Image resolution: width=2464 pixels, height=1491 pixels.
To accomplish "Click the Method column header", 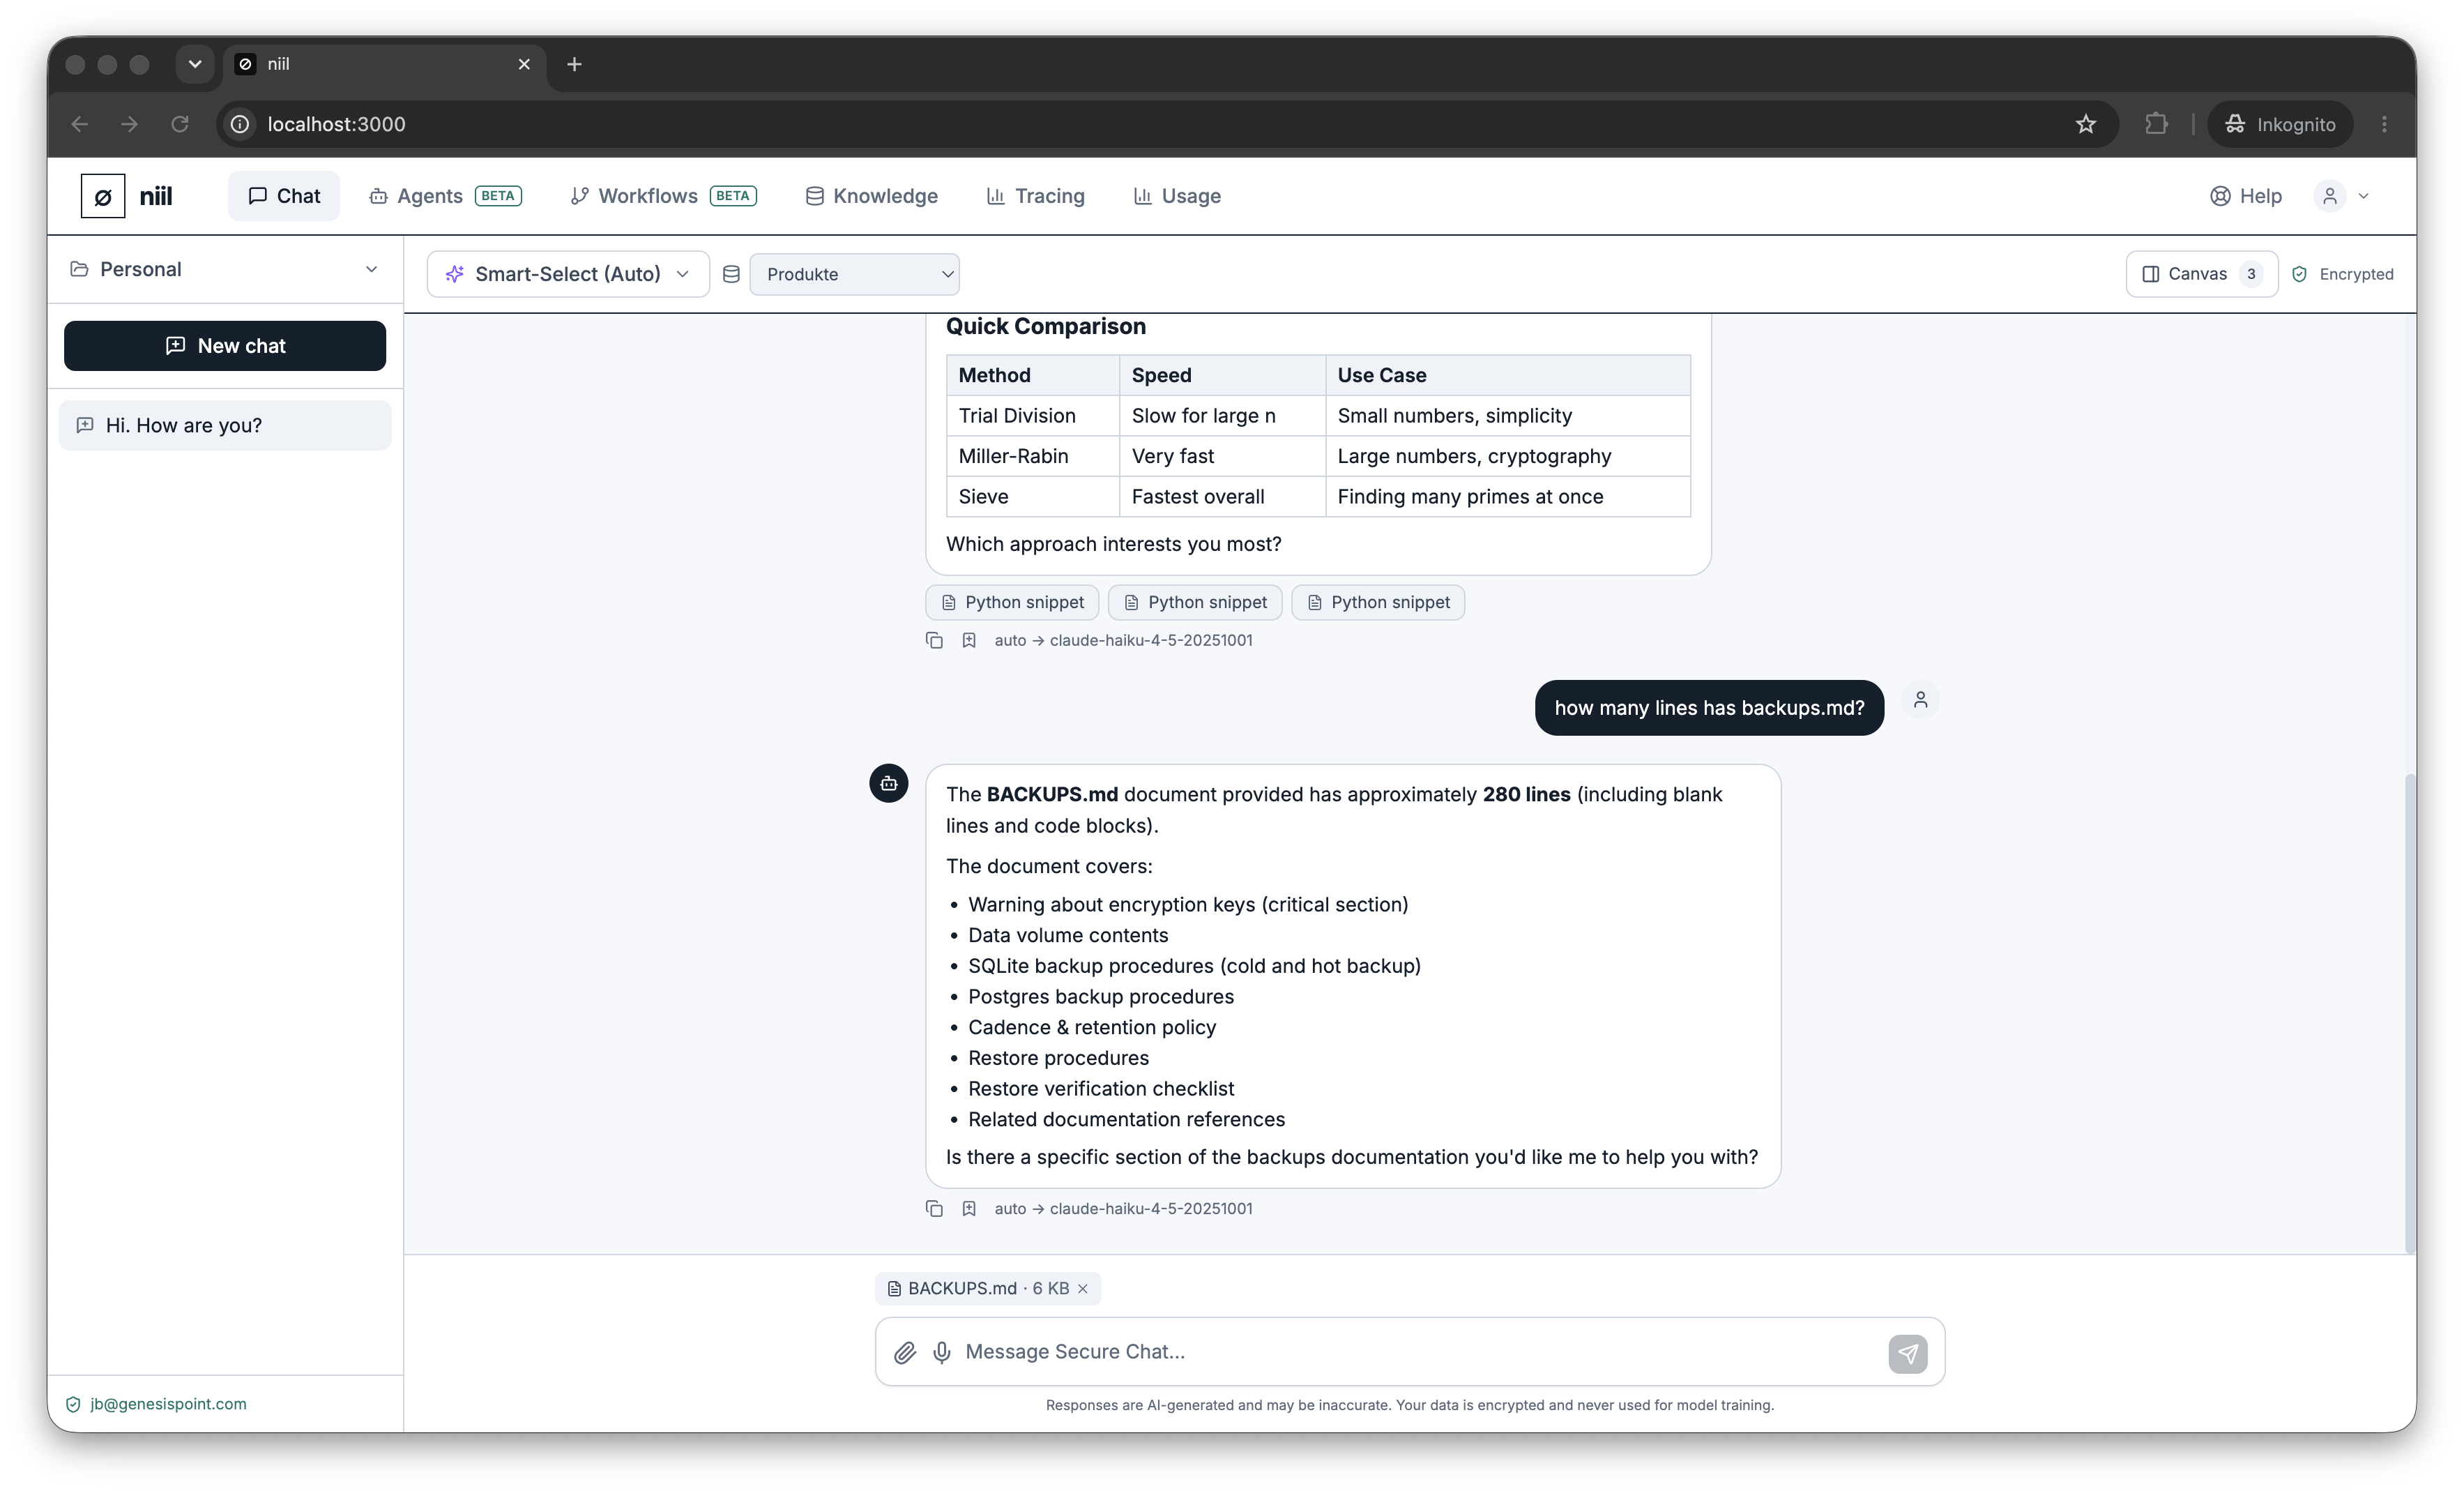I will point(1032,375).
